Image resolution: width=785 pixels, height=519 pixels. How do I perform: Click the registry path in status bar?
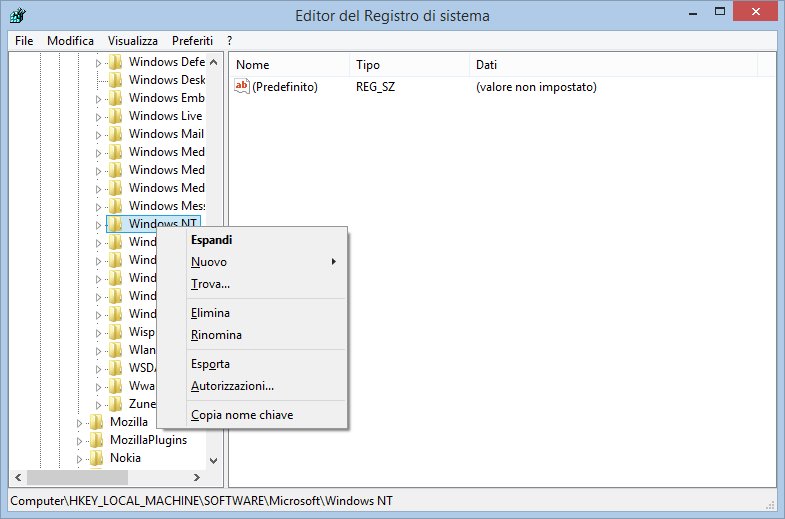[201, 500]
